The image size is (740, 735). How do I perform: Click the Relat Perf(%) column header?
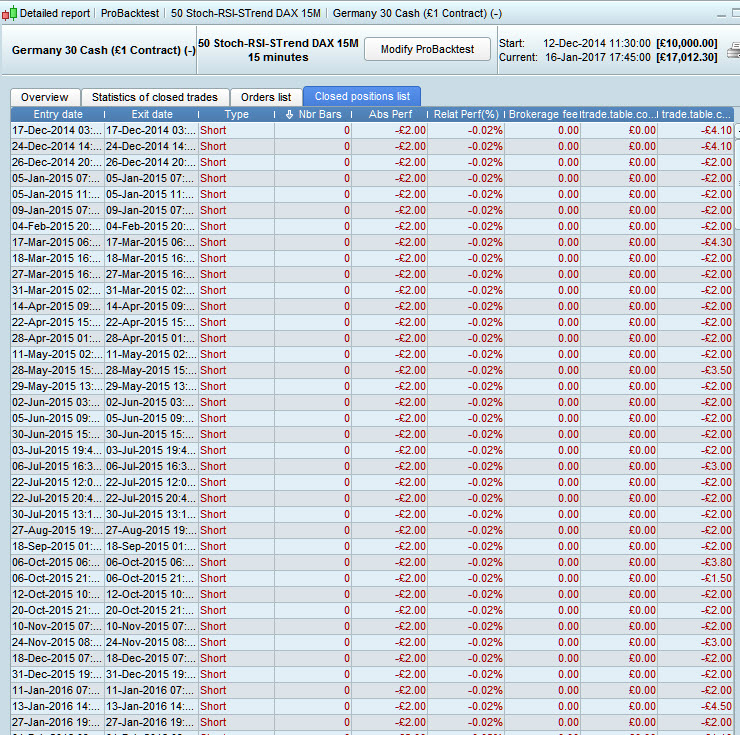coord(466,115)
